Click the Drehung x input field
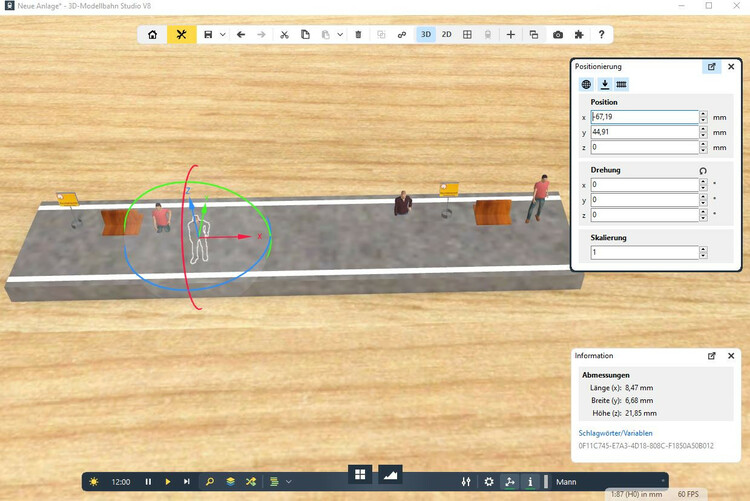 pyautogui.click(x=644, y=185)
